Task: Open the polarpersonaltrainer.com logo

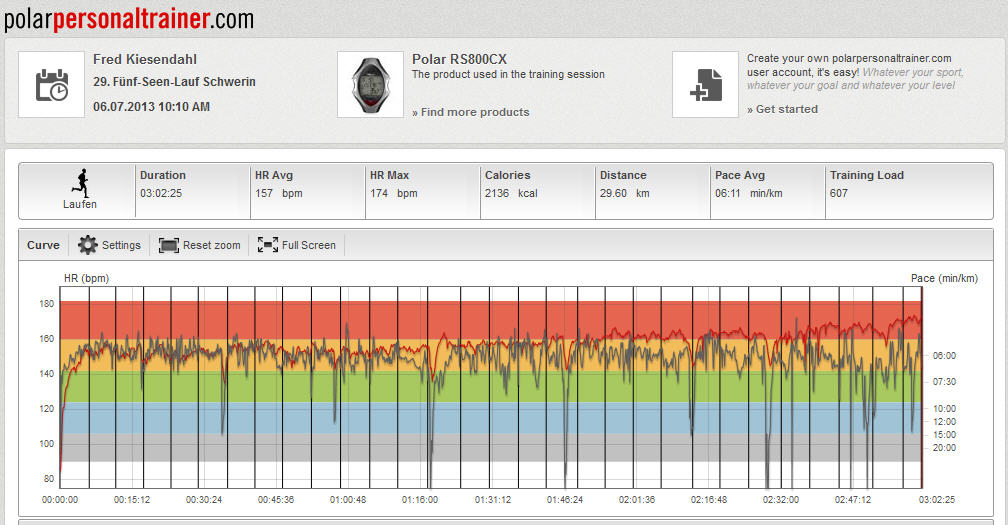Action: 129,19
